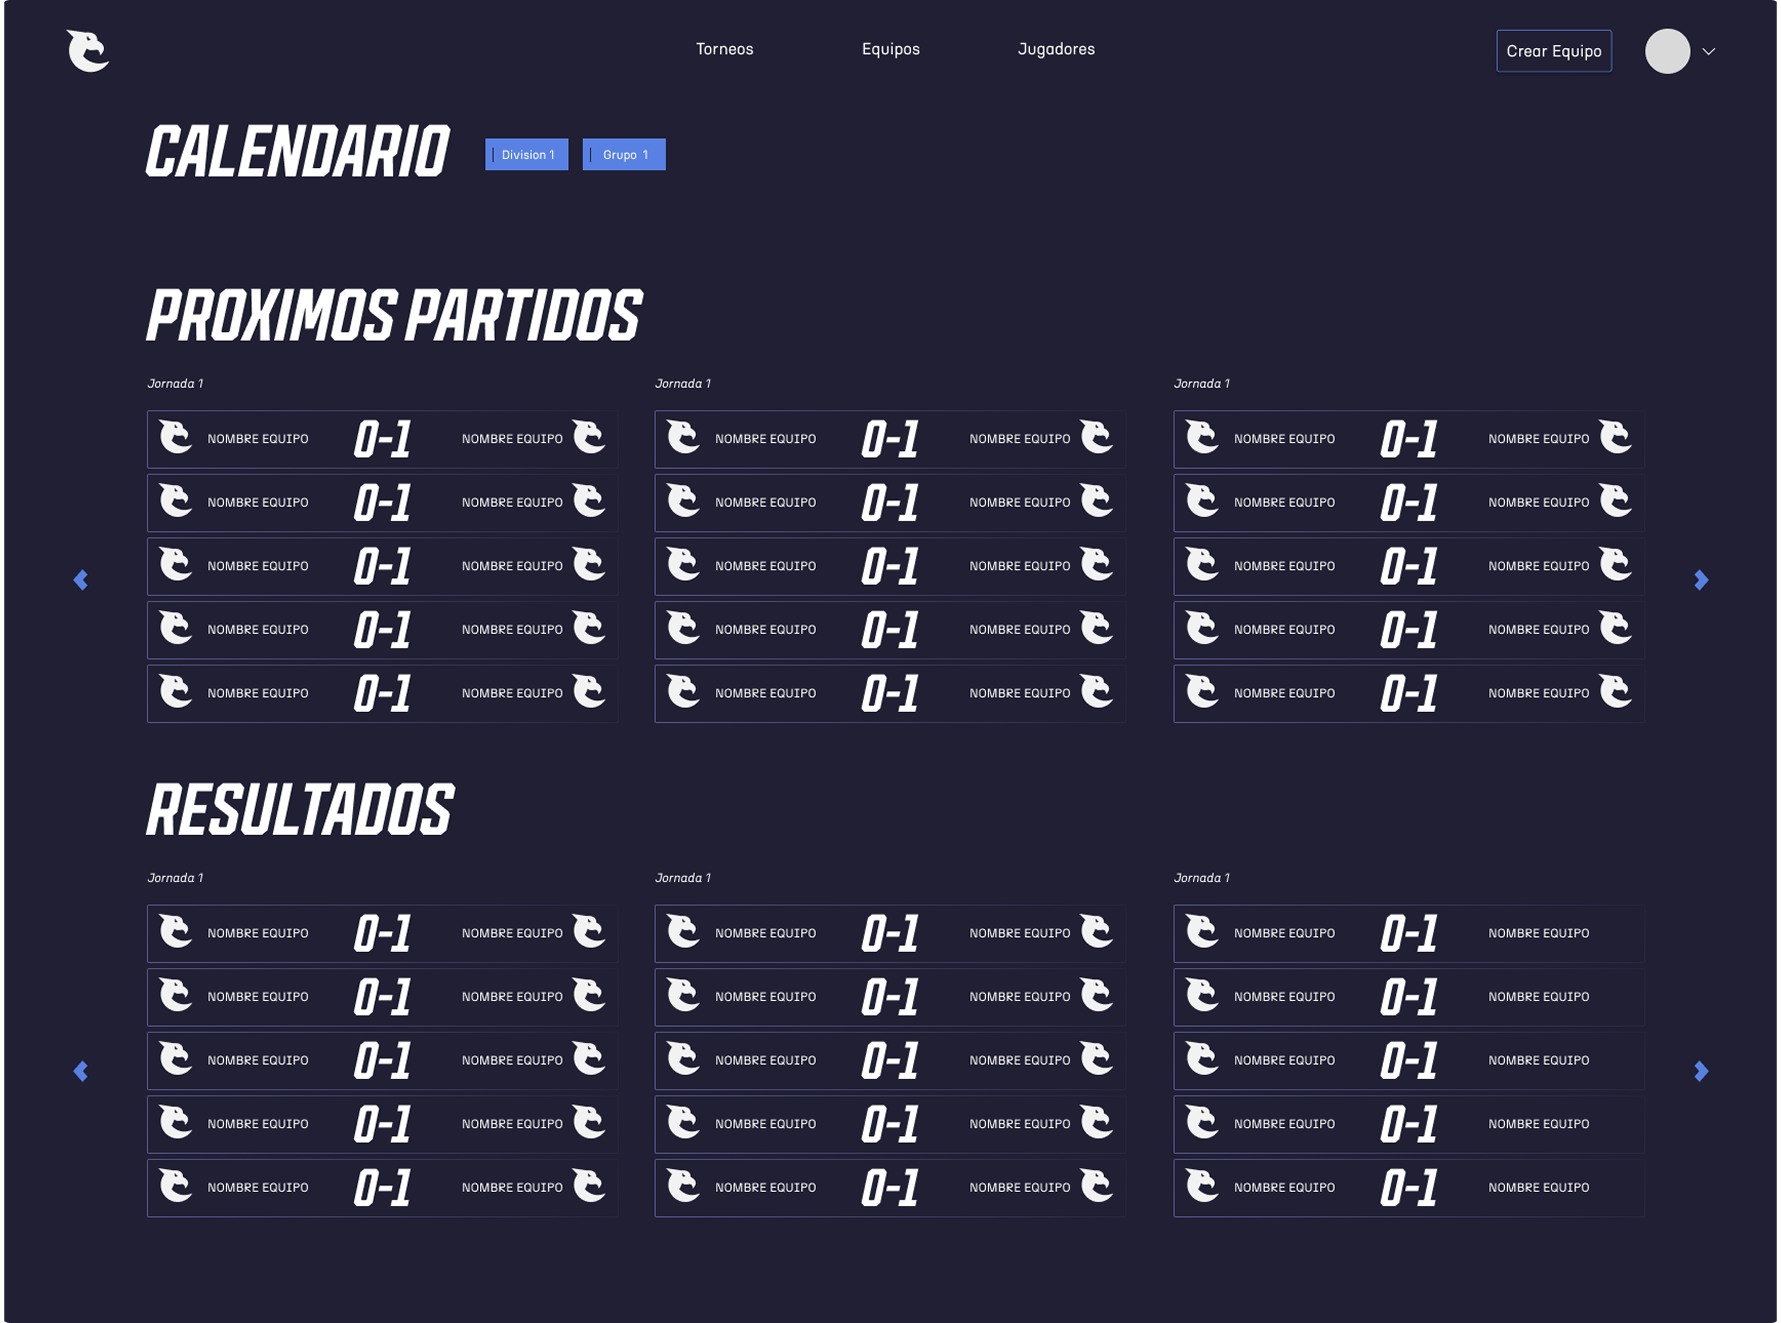Click the next arrow beside Proximos Partidos
This screenshot has width=1781, height=1323.
(x=1701, y=580)
